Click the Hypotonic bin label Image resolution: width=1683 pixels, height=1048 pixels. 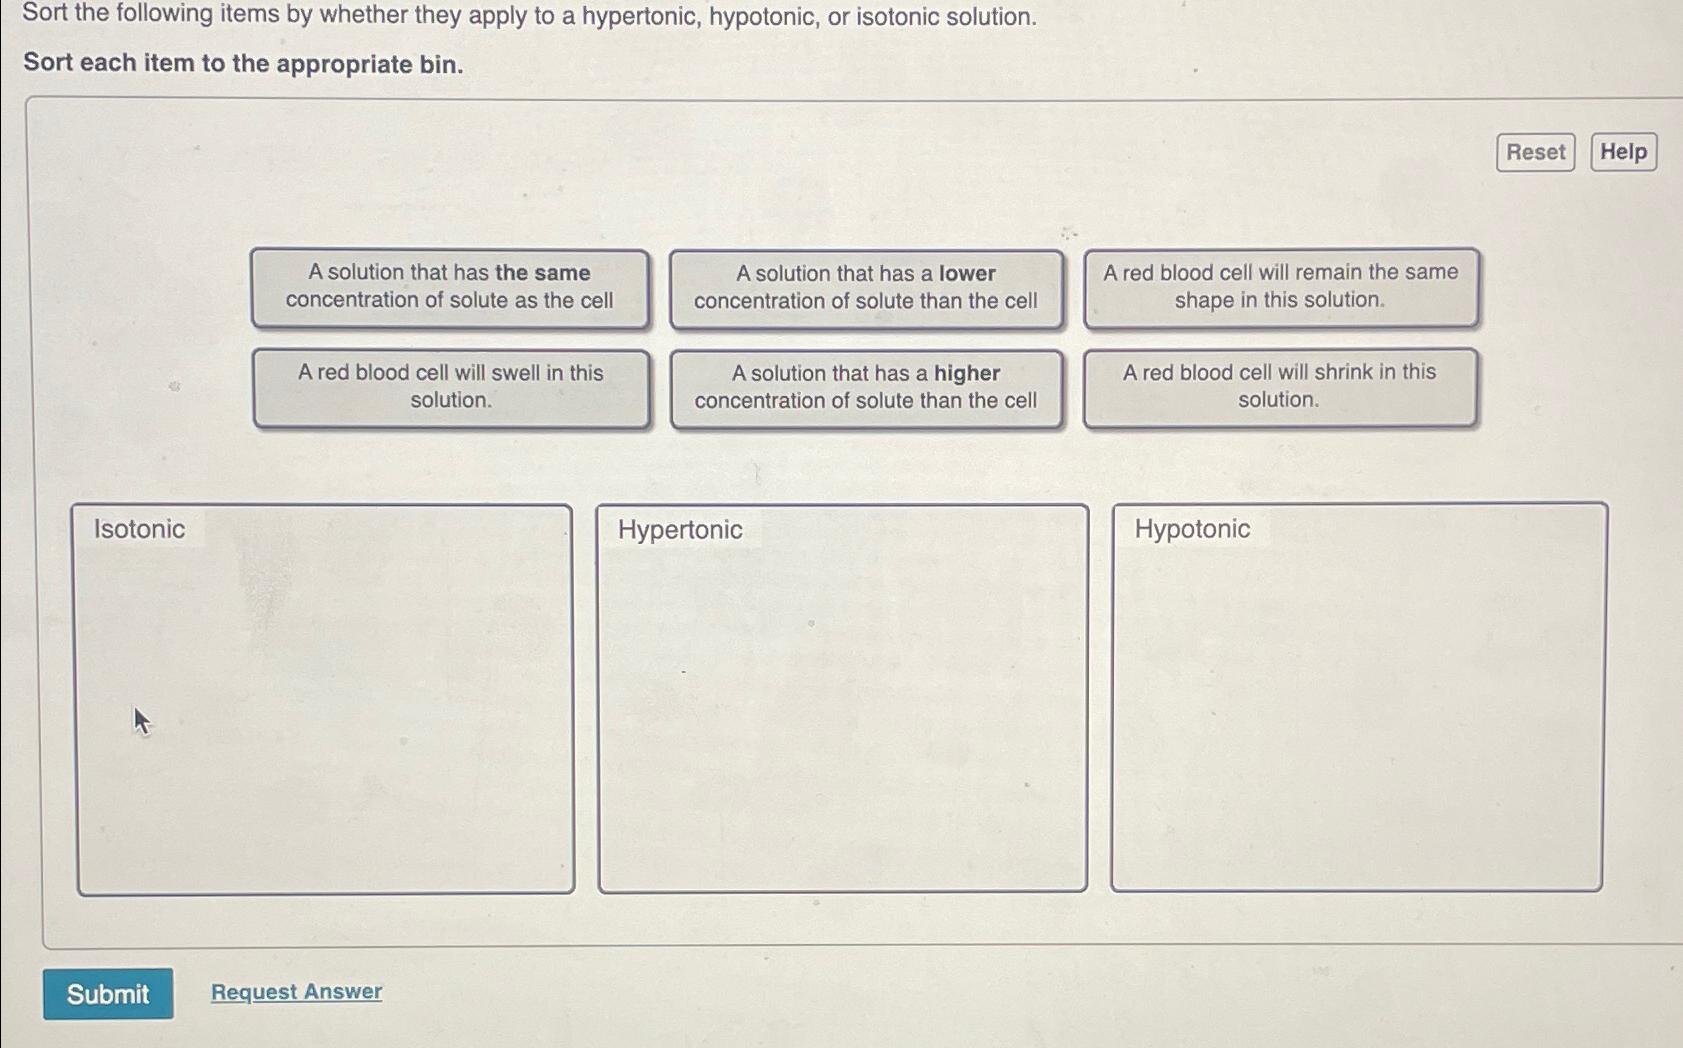pyautogui.click(x=1192, y=529)
